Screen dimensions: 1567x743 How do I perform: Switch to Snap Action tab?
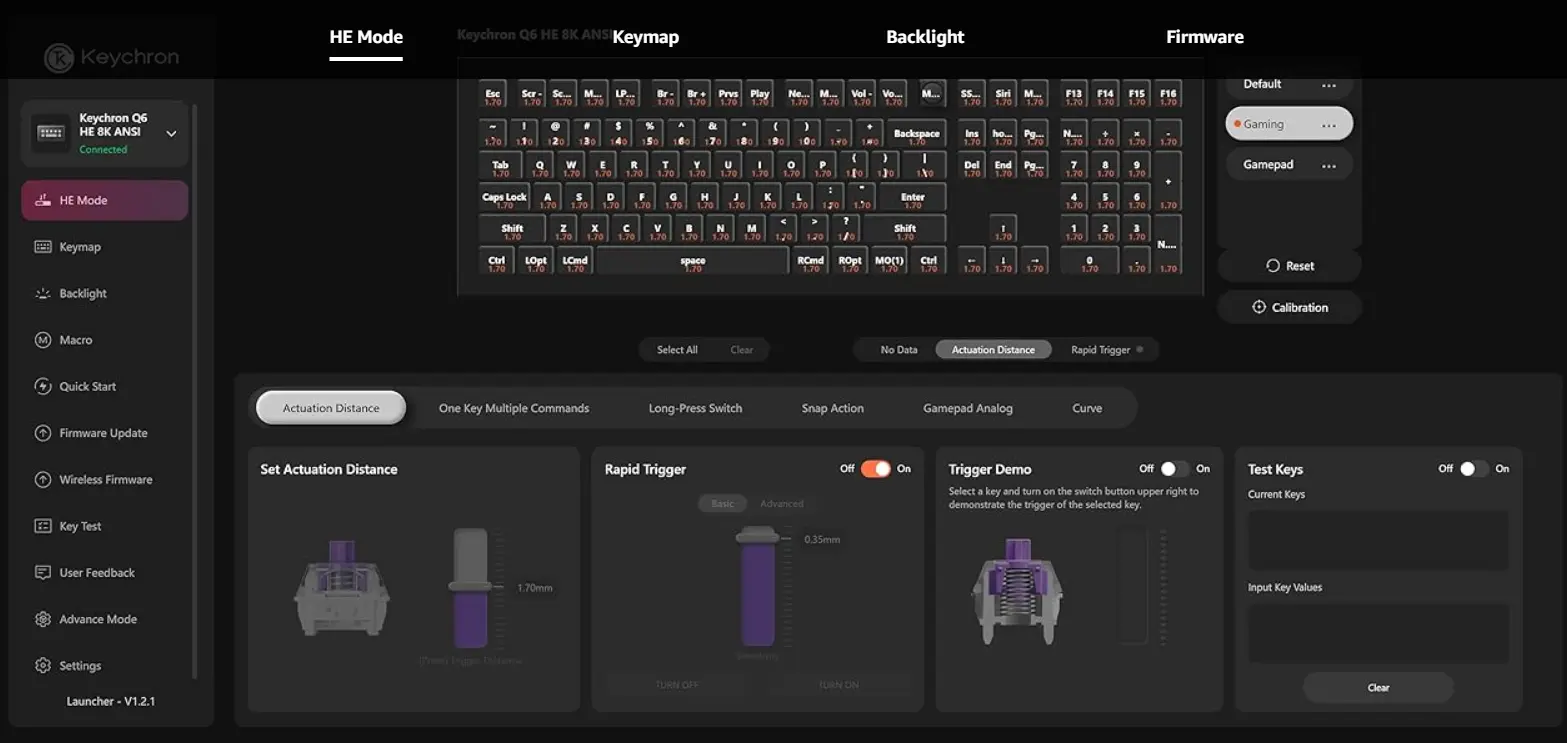tap(832, 408)
